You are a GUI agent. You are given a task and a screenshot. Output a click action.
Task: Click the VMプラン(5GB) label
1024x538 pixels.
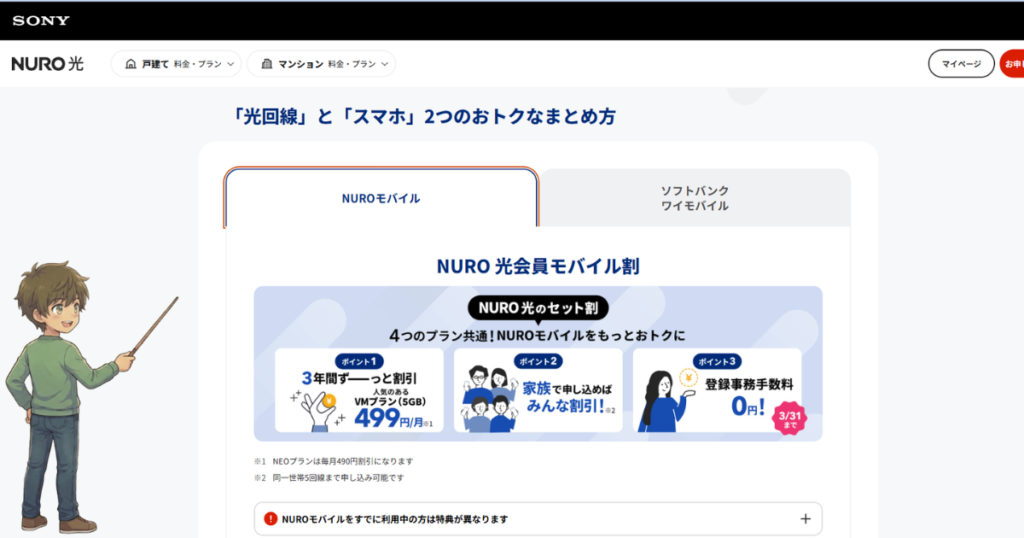click(x=390, y=402)
